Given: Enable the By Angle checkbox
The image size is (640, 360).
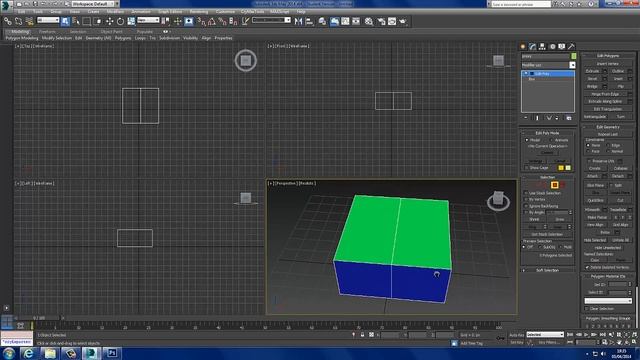Looking at the screenshot, I should pos(526,213).
